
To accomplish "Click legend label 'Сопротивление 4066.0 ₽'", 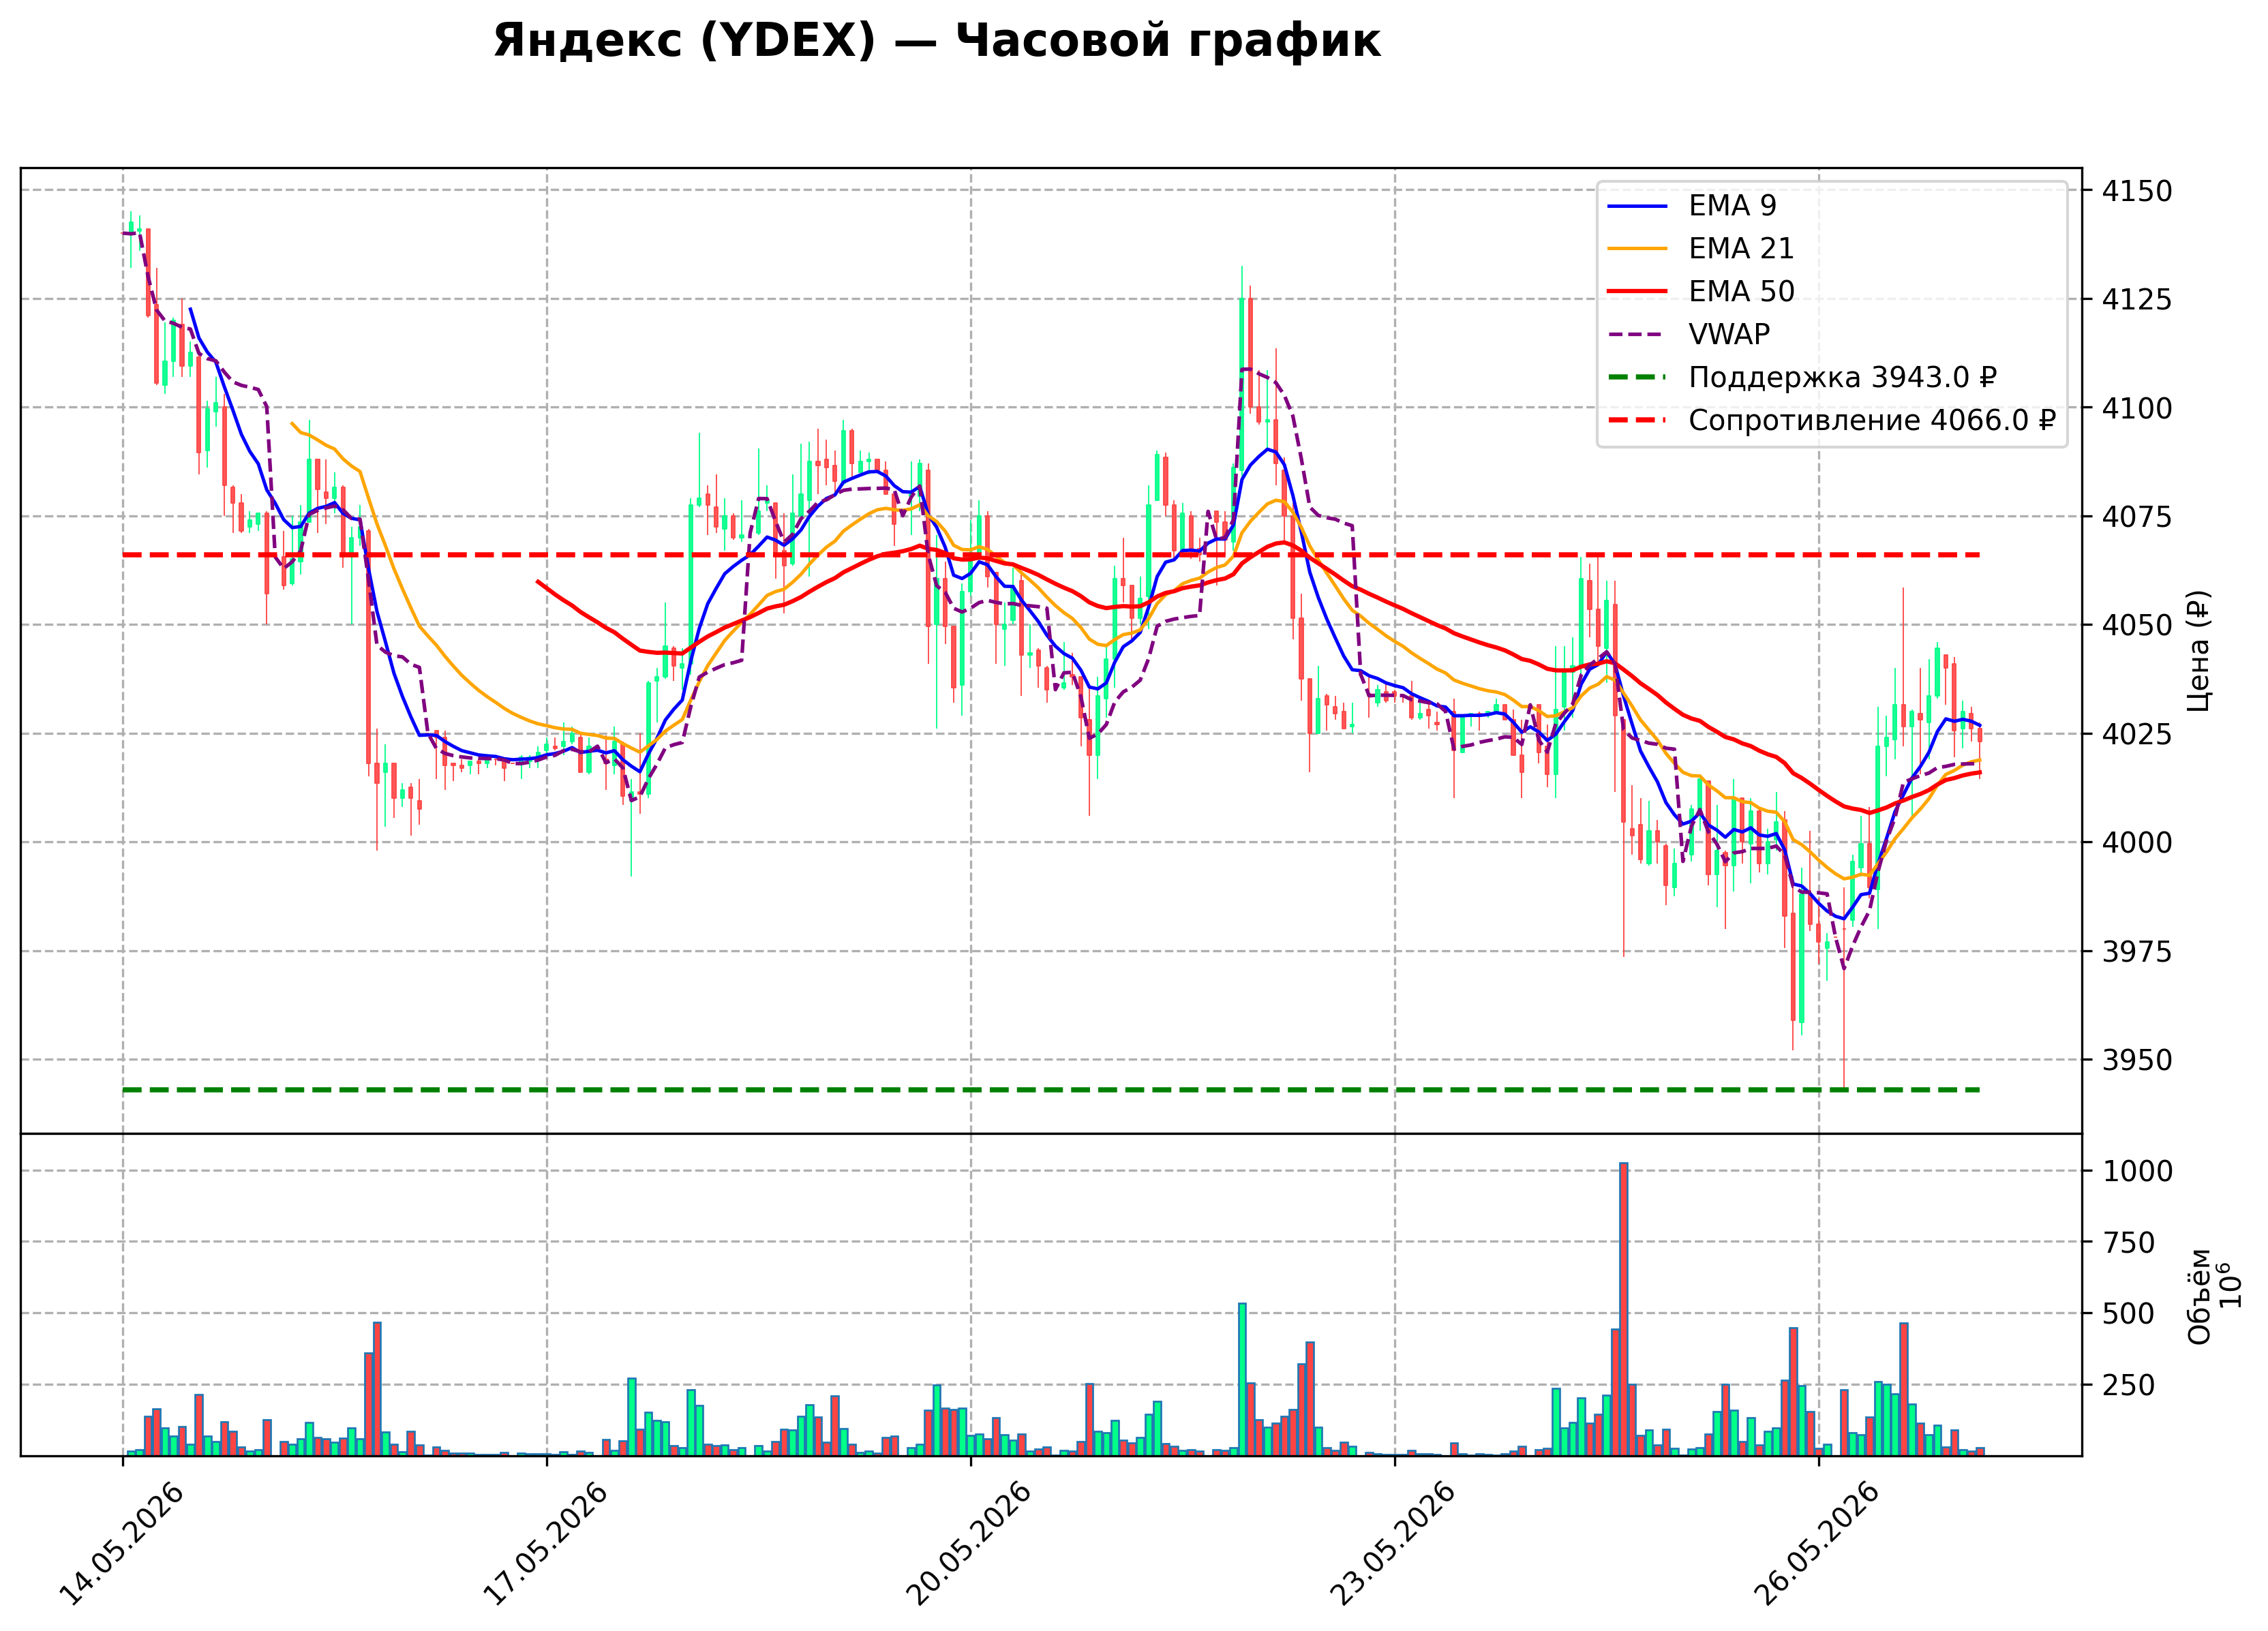I will coord(1872,421).
